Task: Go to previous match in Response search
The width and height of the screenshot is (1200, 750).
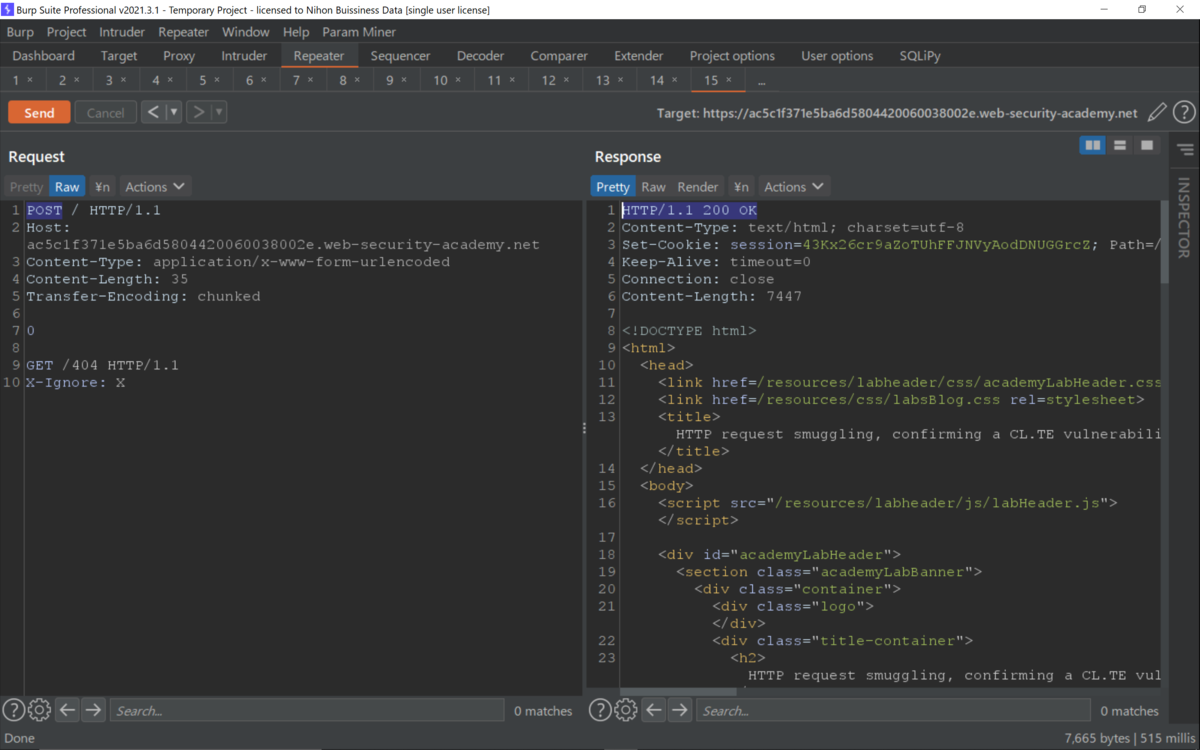Action: 653,710
